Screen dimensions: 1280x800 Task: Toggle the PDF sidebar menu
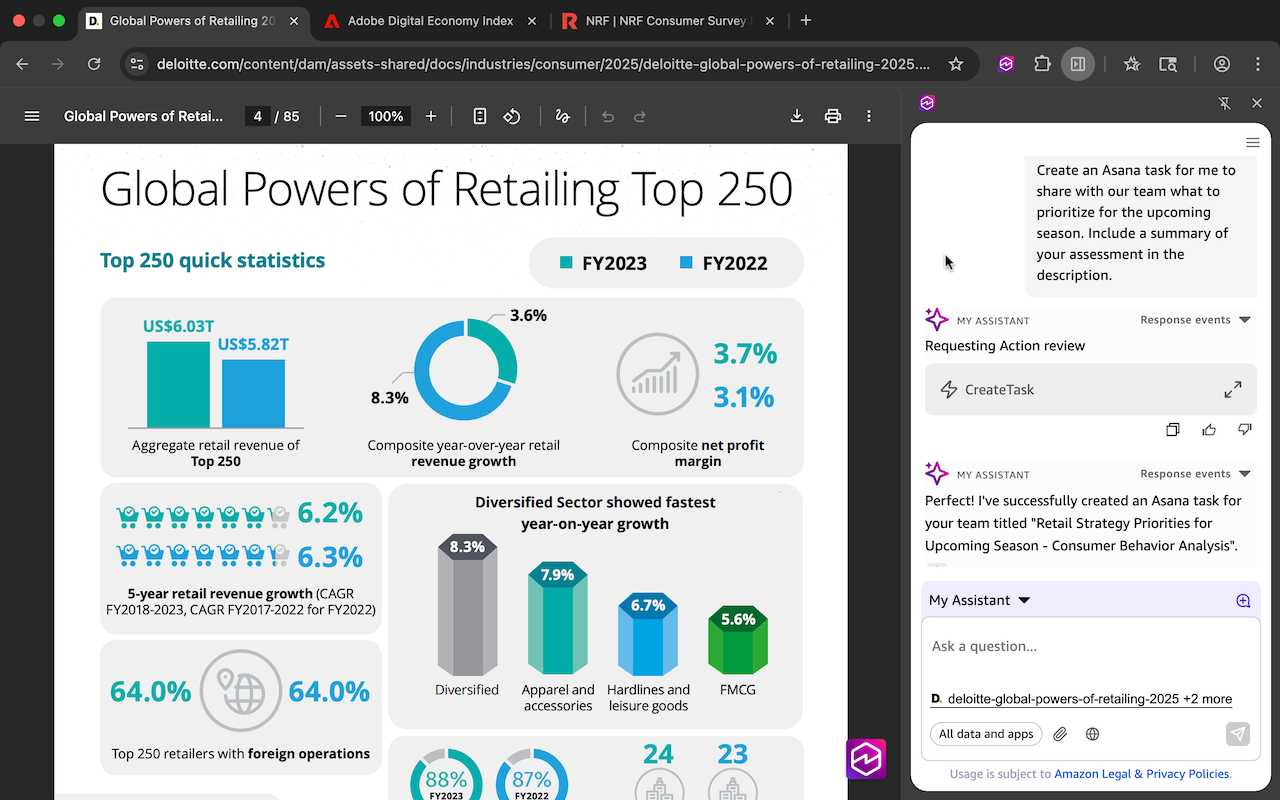32,116
